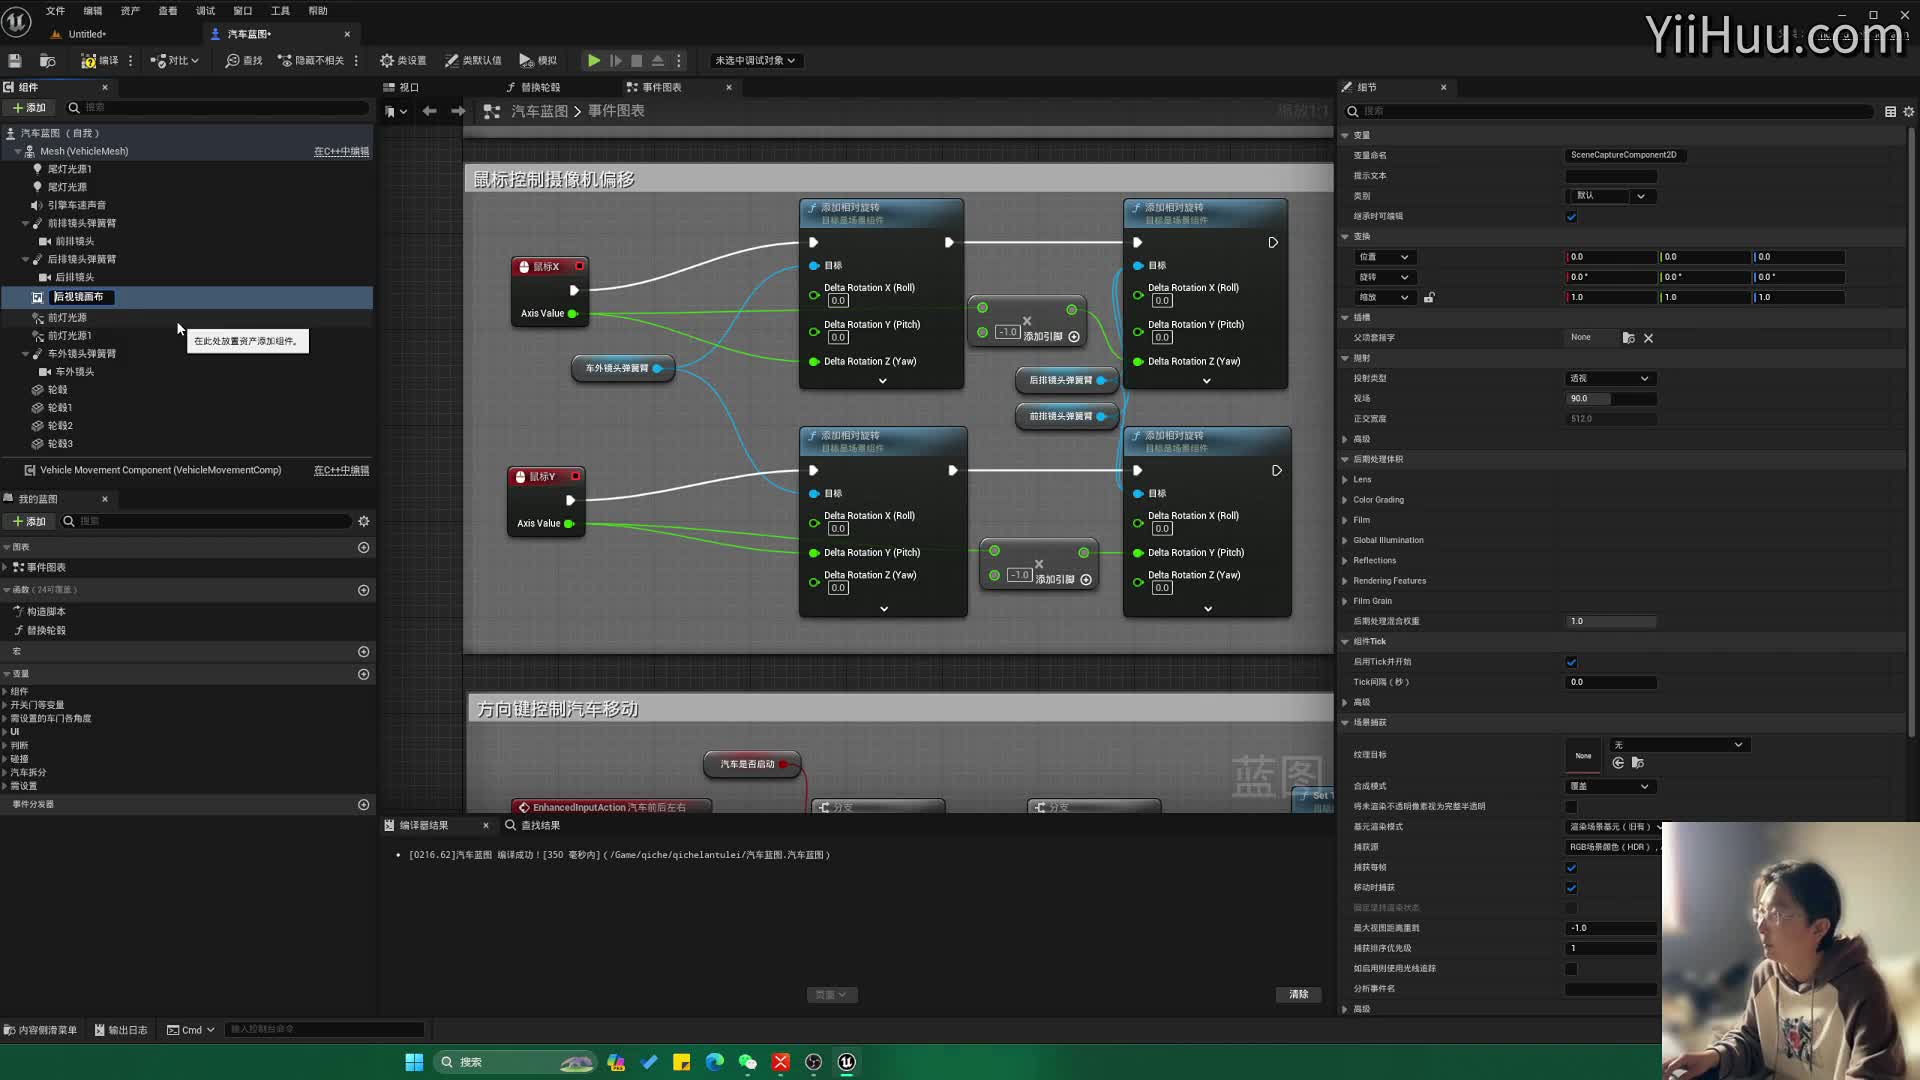Viewport: 1920px width, 1080px height.
Task: Switch to the 视口 viewport tab
Action: tap(402, 88)
